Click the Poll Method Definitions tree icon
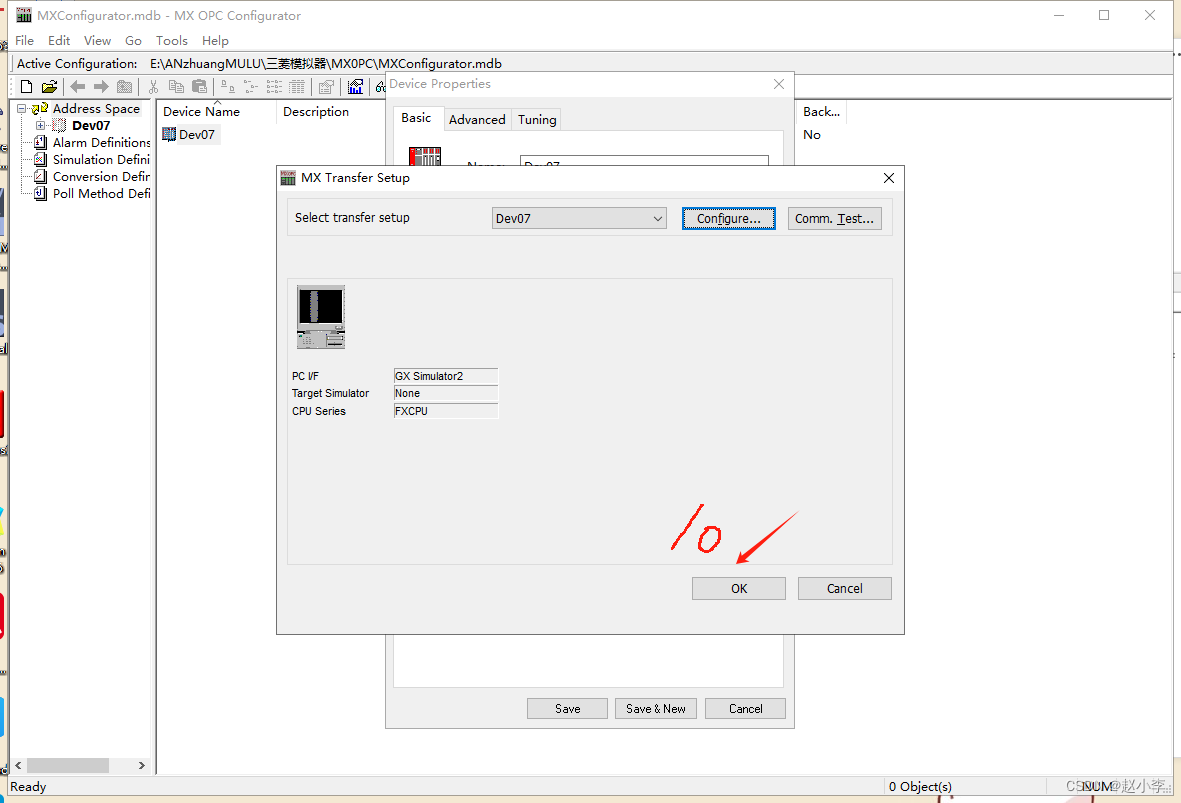Viewport: 1181px width, 803px height. coord(41,194)
